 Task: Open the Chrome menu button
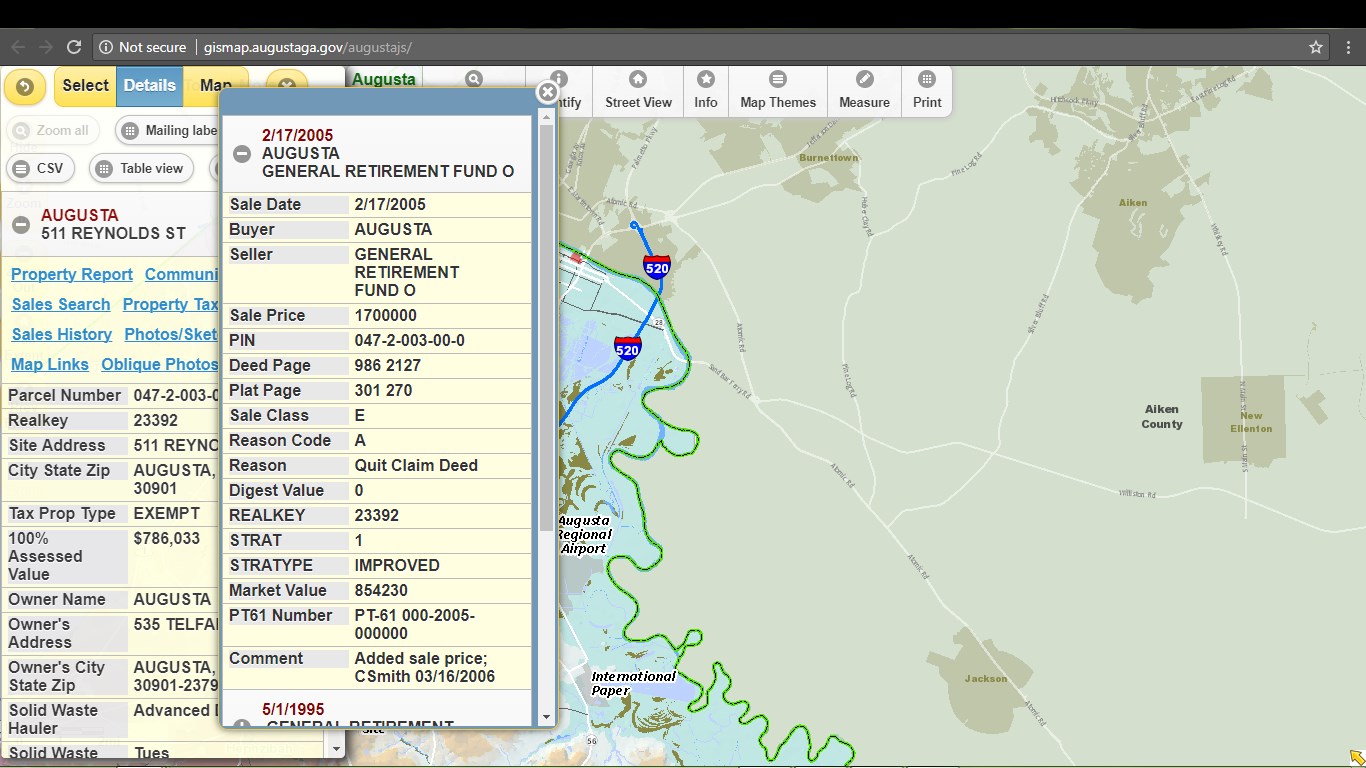point(1348,47)
